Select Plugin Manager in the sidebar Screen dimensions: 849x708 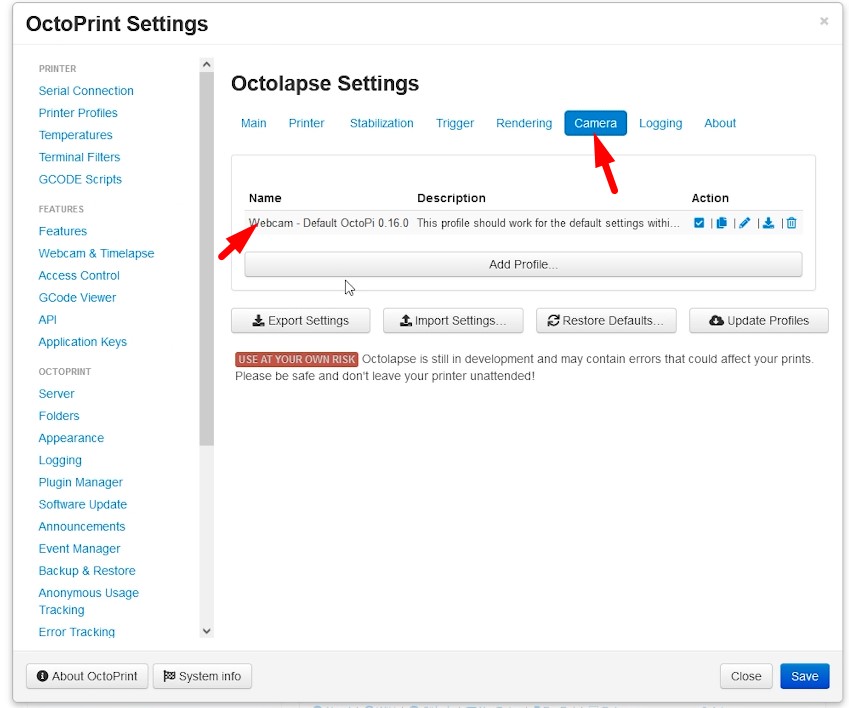(80, 482)
